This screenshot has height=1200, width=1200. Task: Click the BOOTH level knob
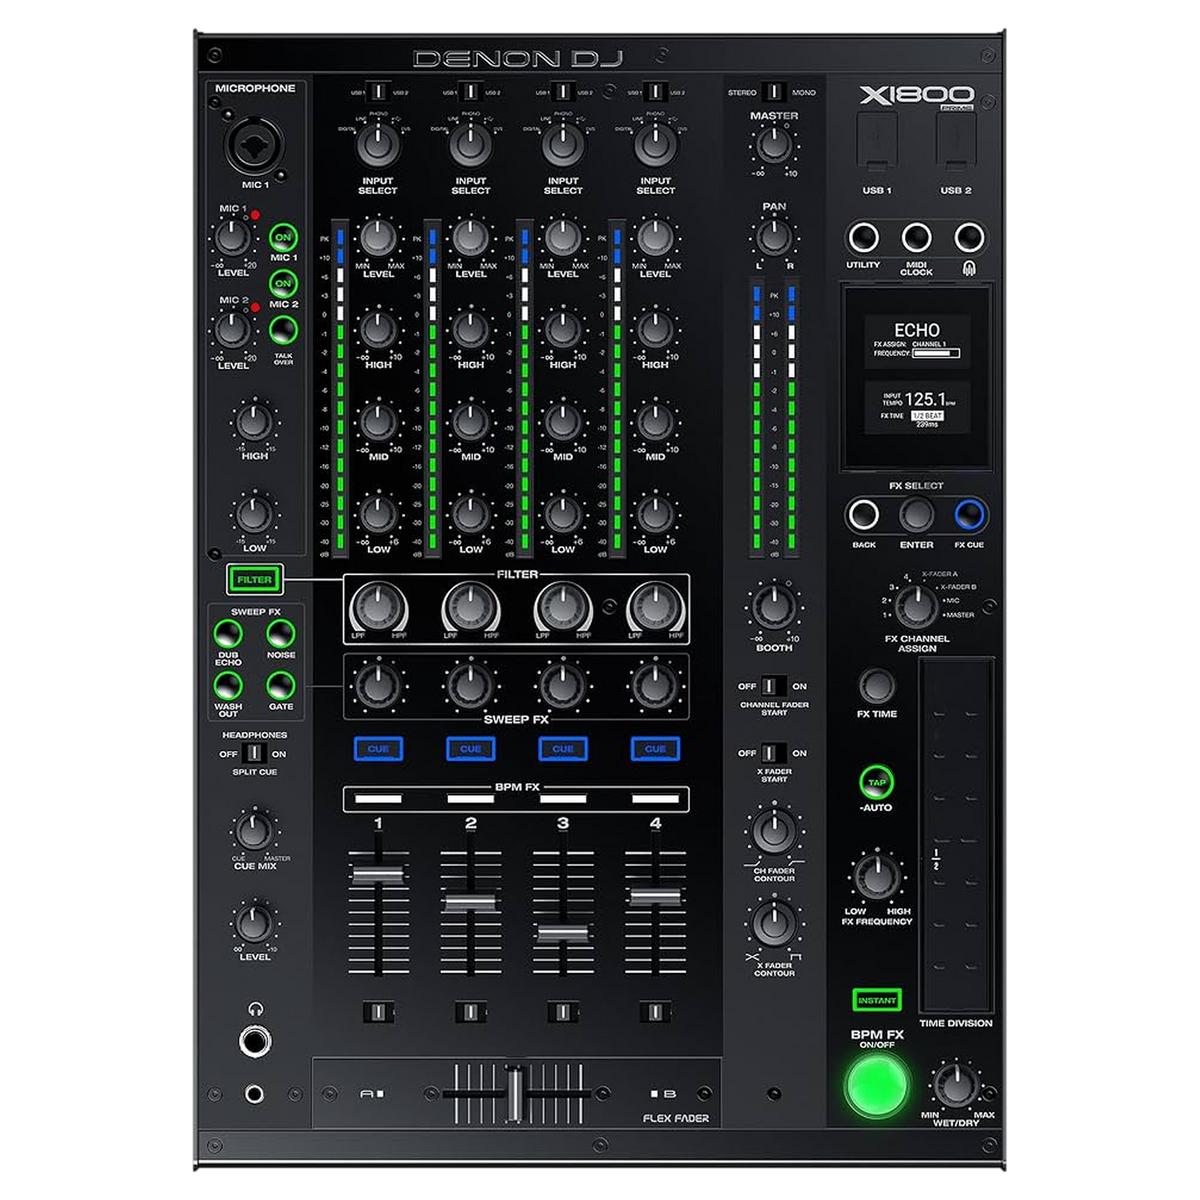pos(773,607)
